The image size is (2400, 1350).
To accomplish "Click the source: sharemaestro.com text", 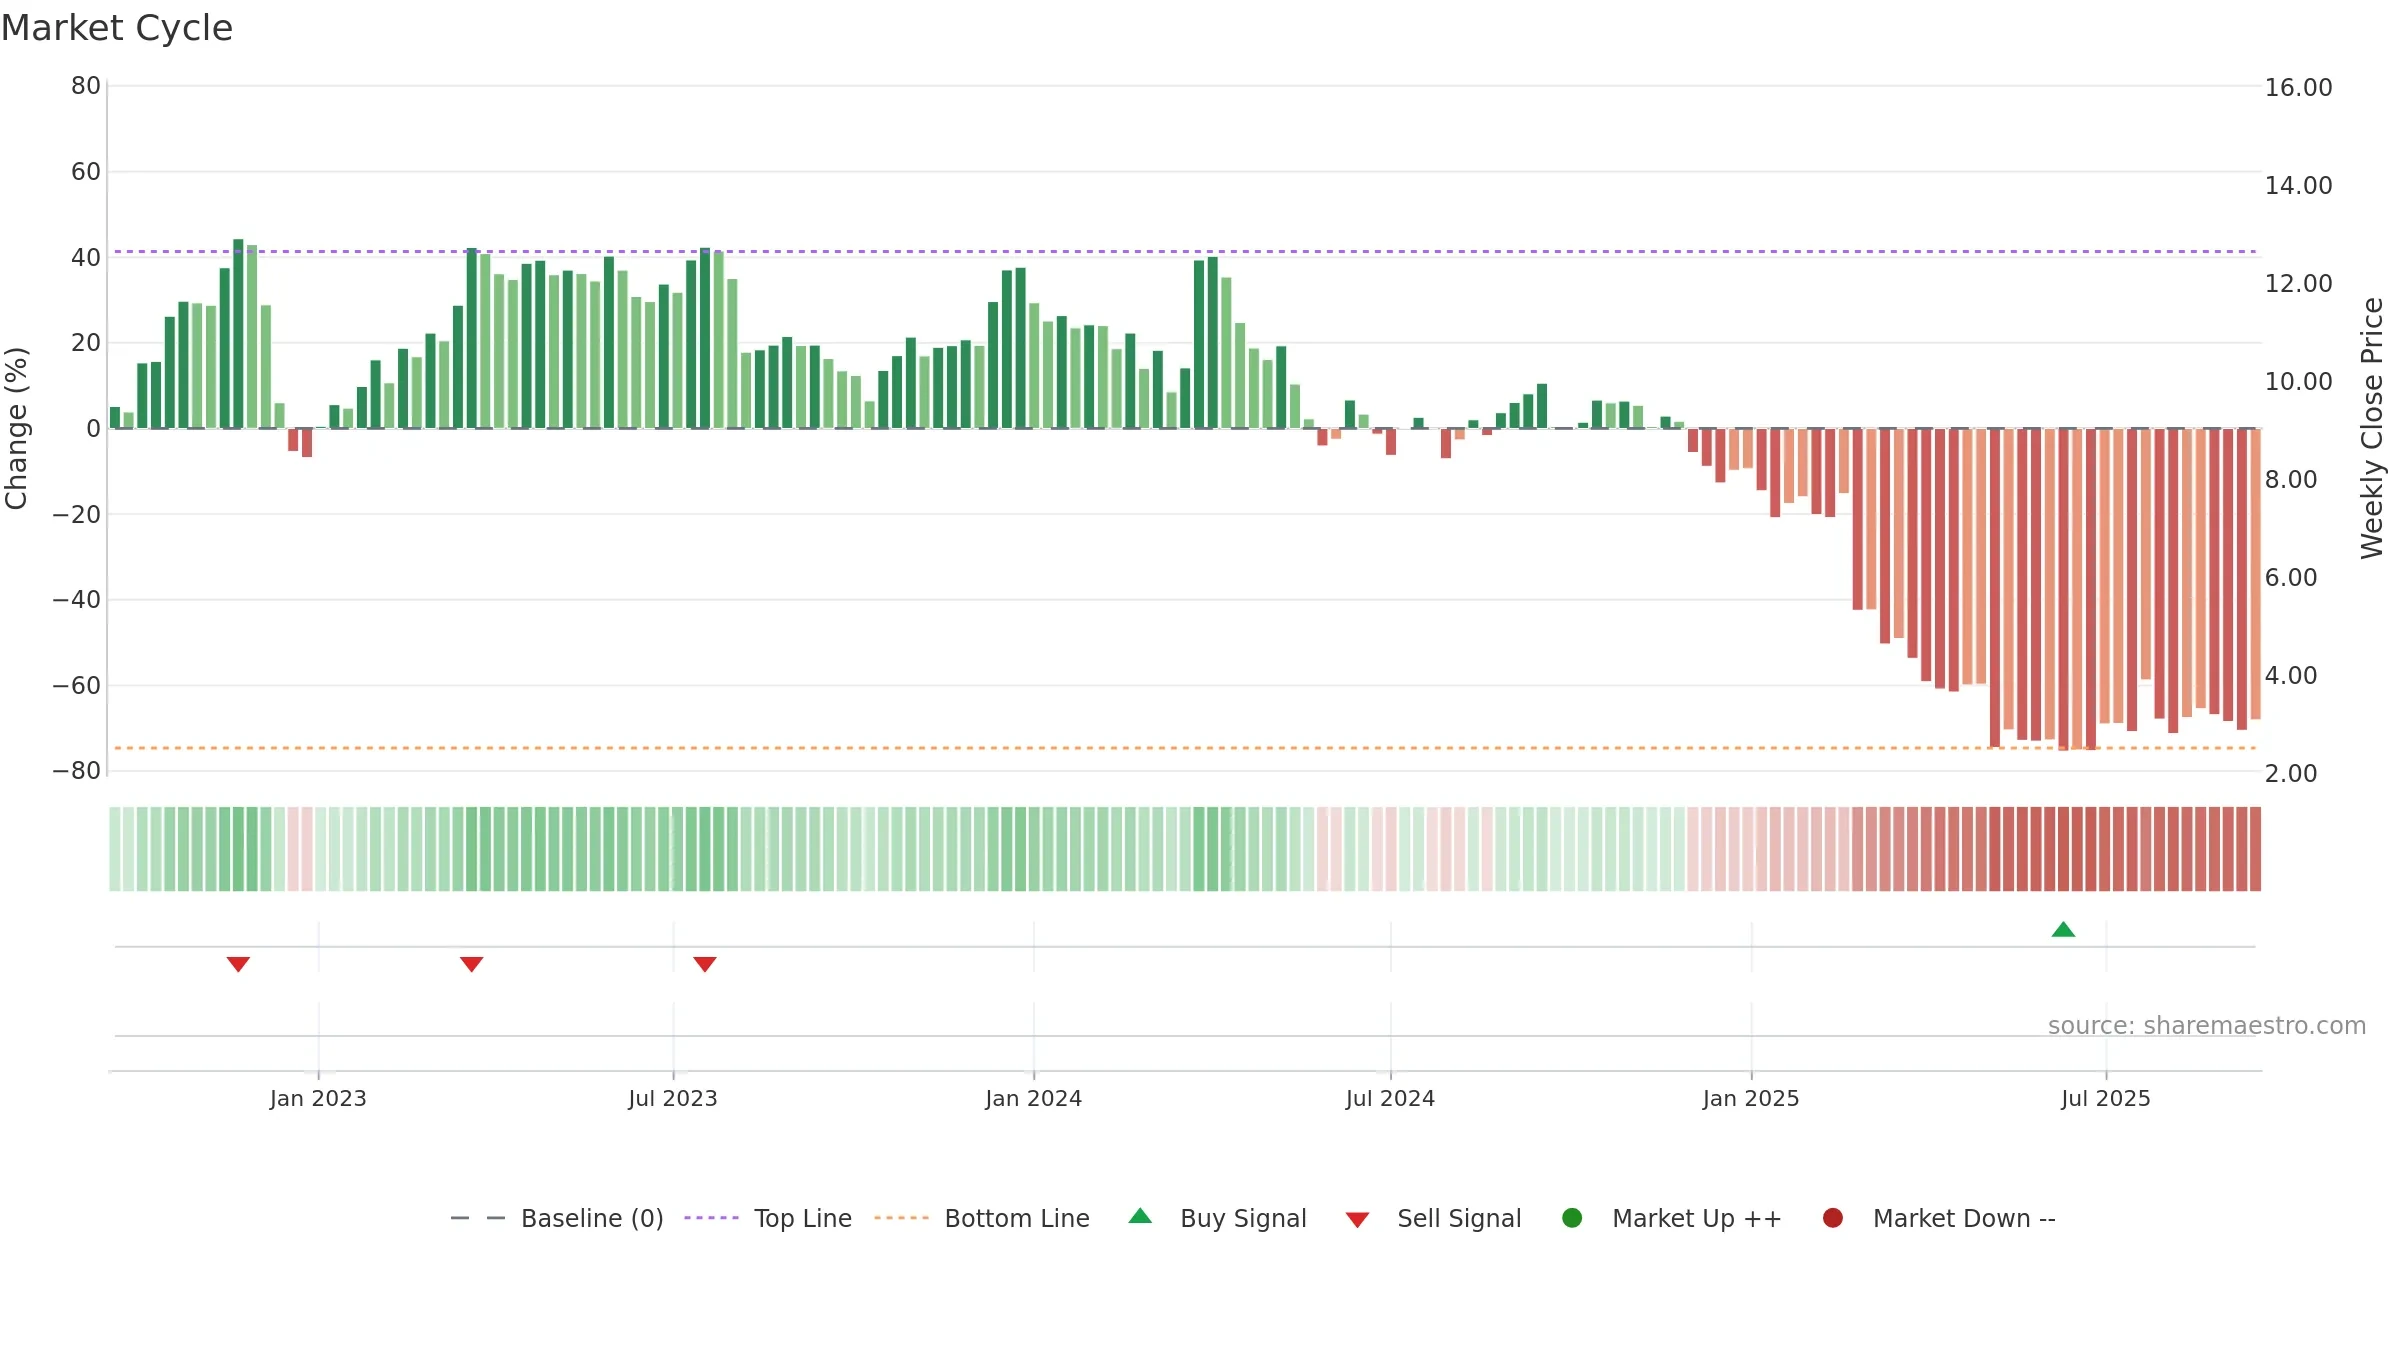I will (x=2207, y=1025).
